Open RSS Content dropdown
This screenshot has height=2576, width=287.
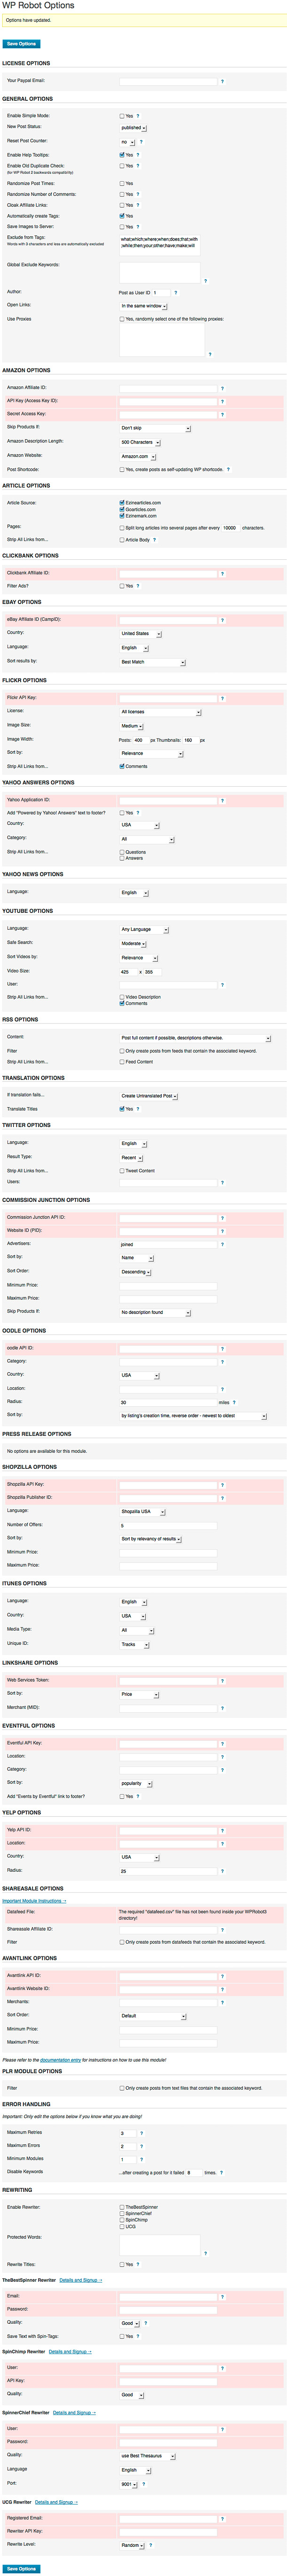(x=195, y=1038)
